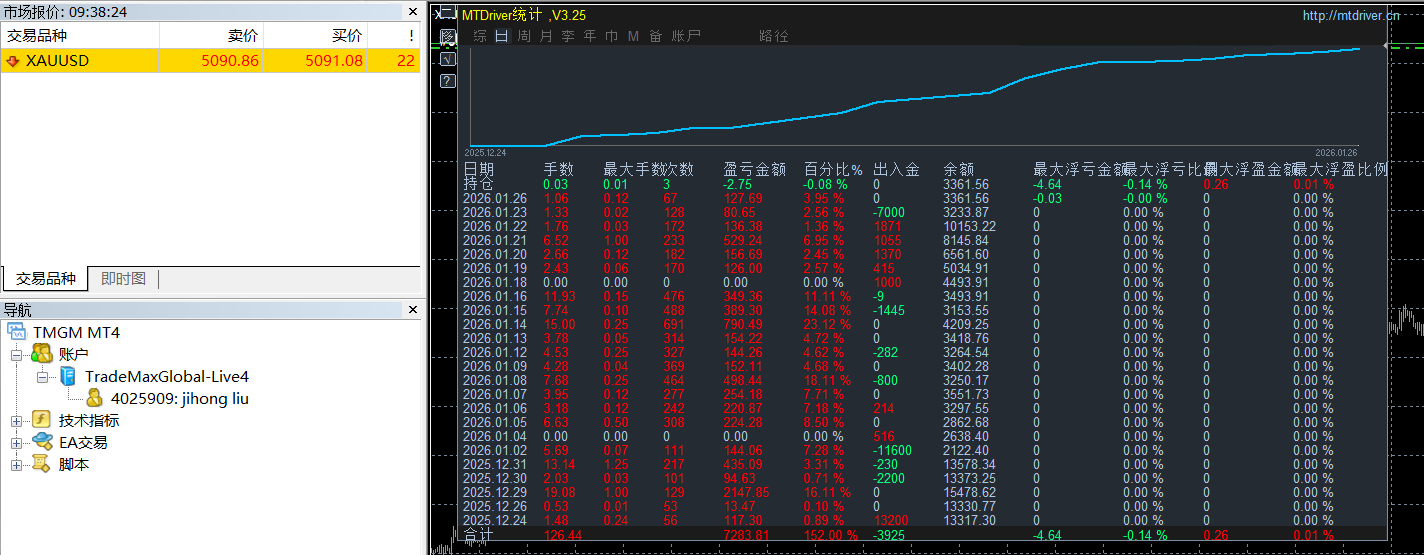Collapse the TradeMaxGlobal-Live4 node
Viewport: 1424px width, 555px height.
42,376
